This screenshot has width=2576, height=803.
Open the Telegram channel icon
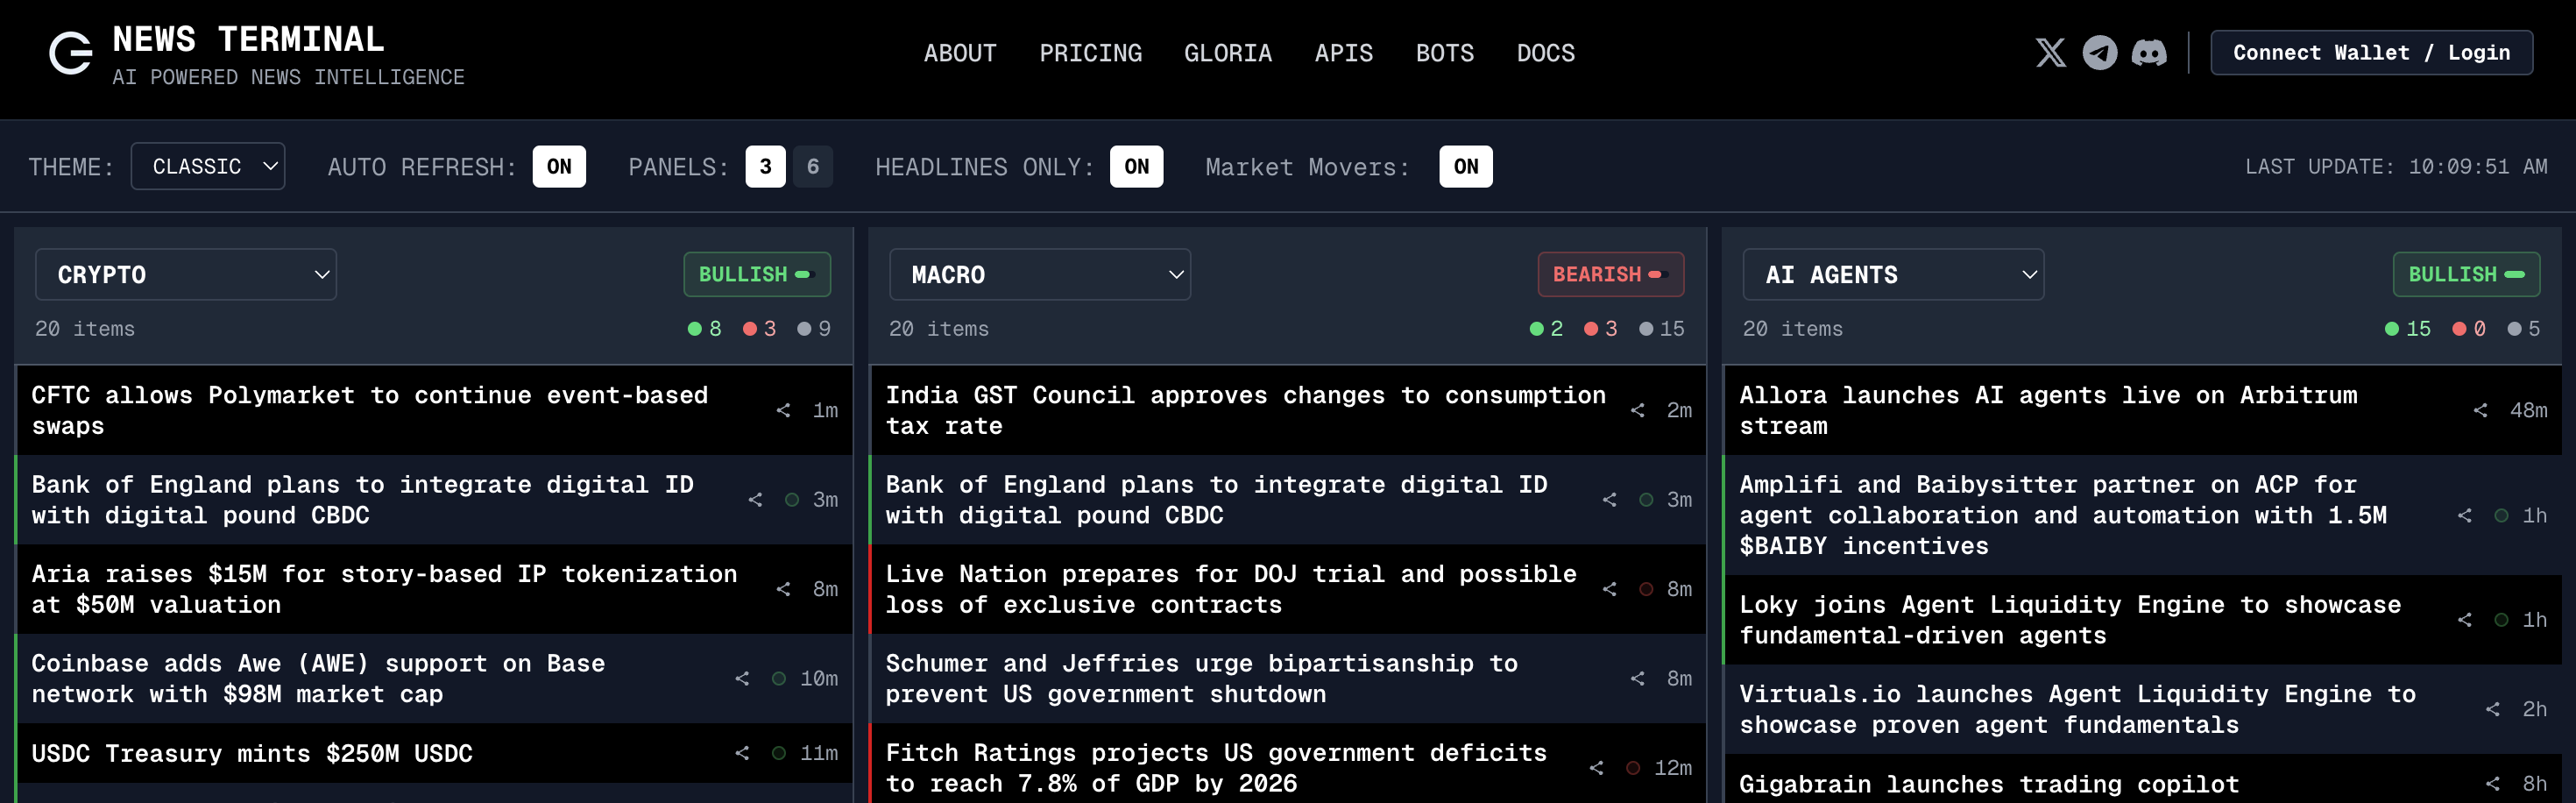(2099, 53)
